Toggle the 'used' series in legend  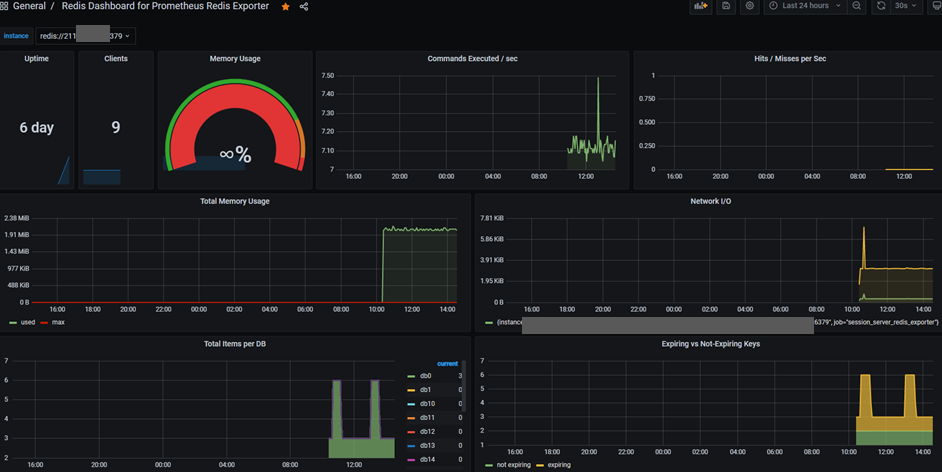(x=28, y=322)
